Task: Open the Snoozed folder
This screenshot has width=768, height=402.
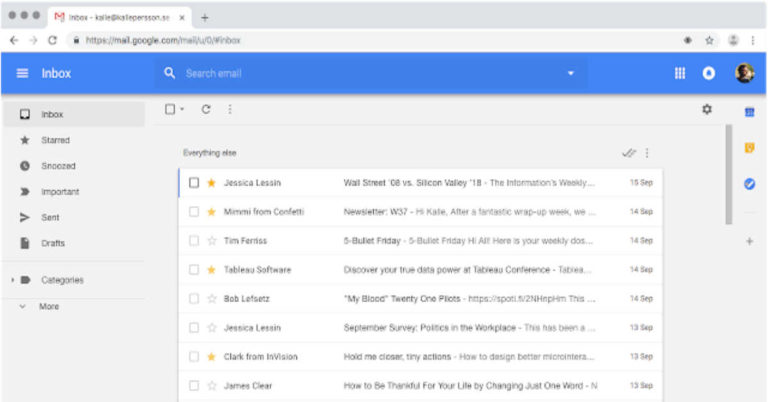Action: point(74,166)
